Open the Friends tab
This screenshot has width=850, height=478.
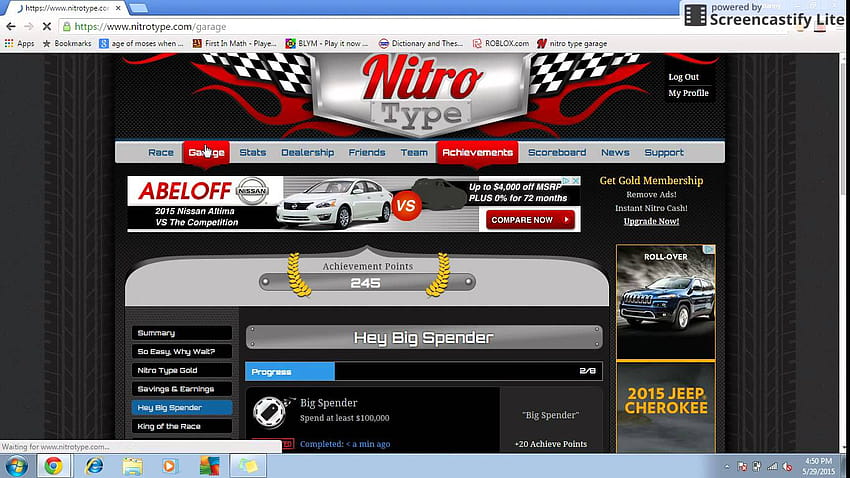(x=366, y=152)
